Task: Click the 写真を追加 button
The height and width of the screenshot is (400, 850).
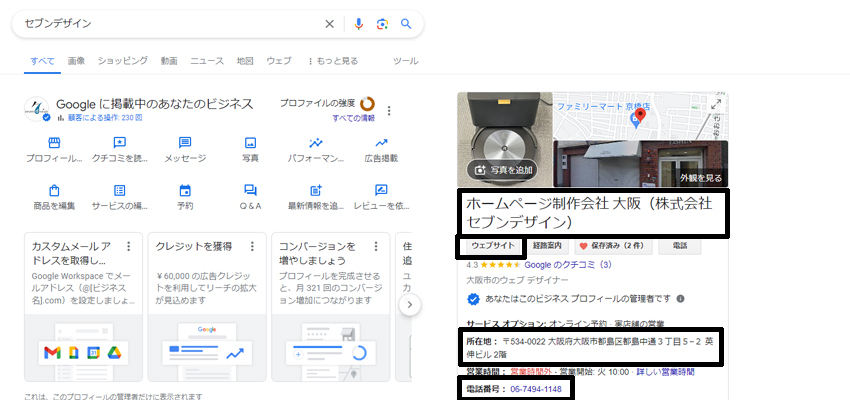Action: coord(503,170)
